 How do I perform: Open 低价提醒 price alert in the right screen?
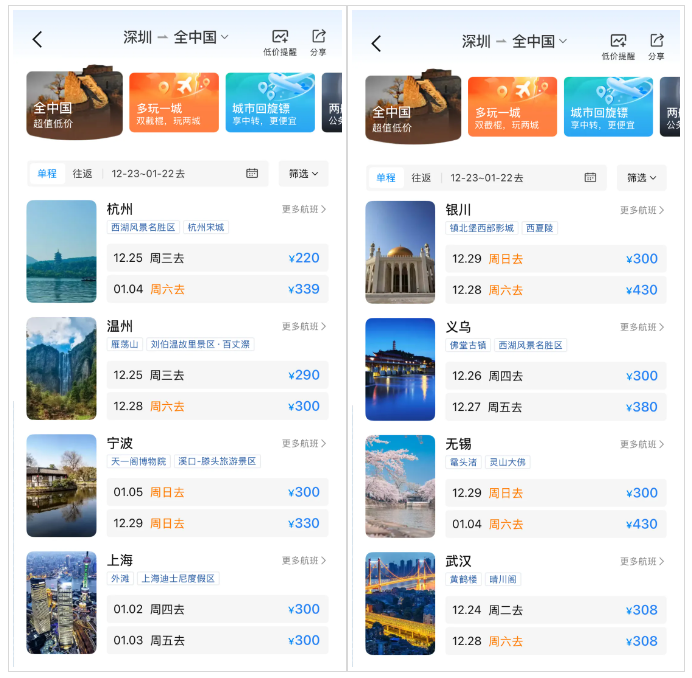[x=618, y=45]
